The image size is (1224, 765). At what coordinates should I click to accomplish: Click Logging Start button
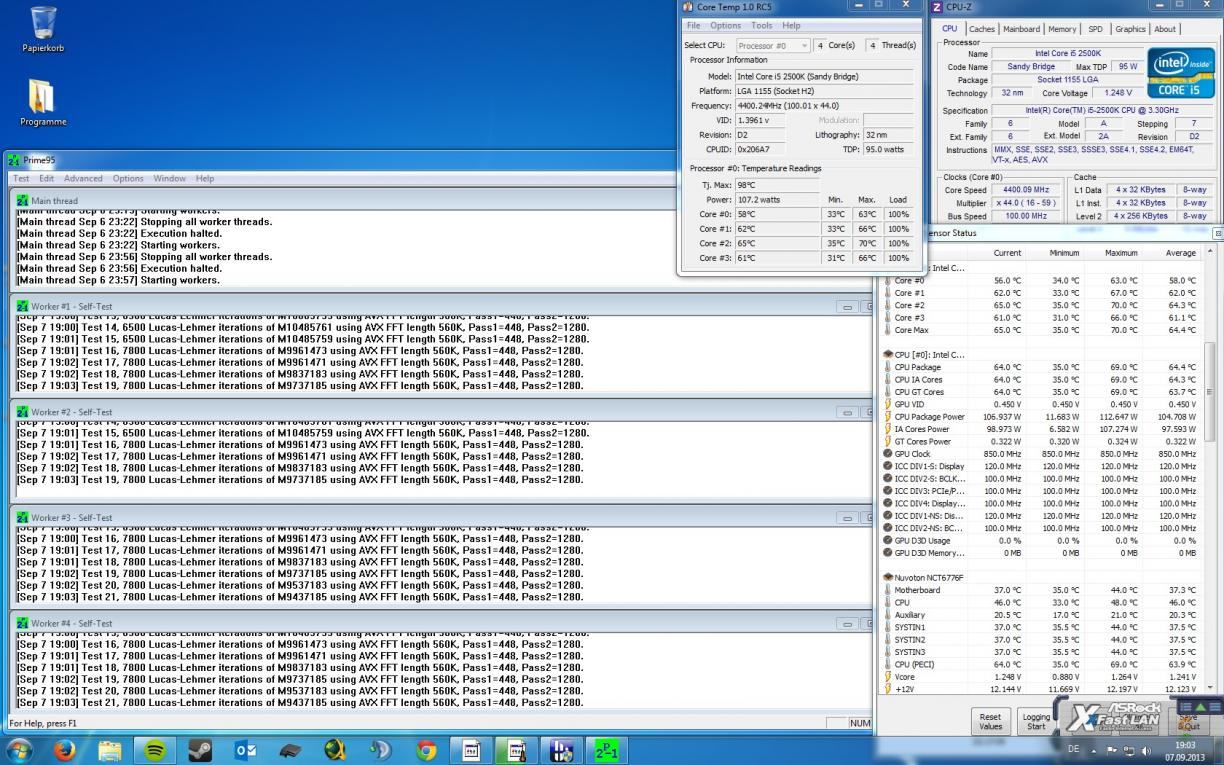coord(1036,721)
